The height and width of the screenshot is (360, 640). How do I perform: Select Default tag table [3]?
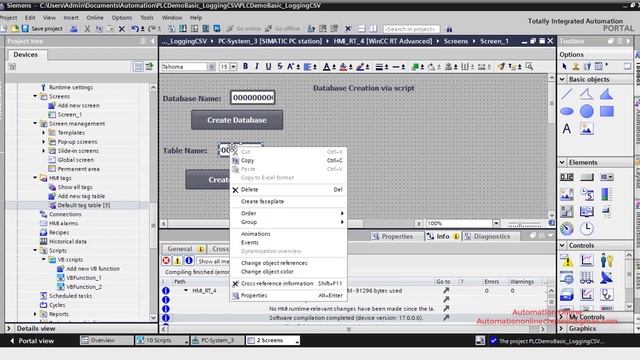point(84,205)
